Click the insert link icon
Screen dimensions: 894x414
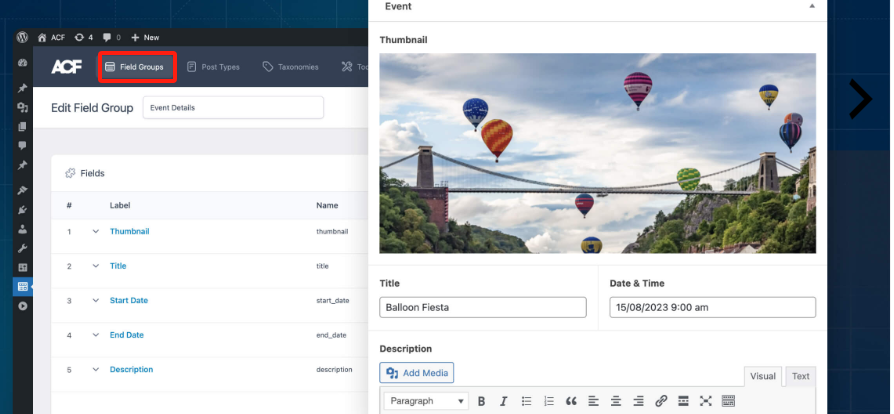661,401
